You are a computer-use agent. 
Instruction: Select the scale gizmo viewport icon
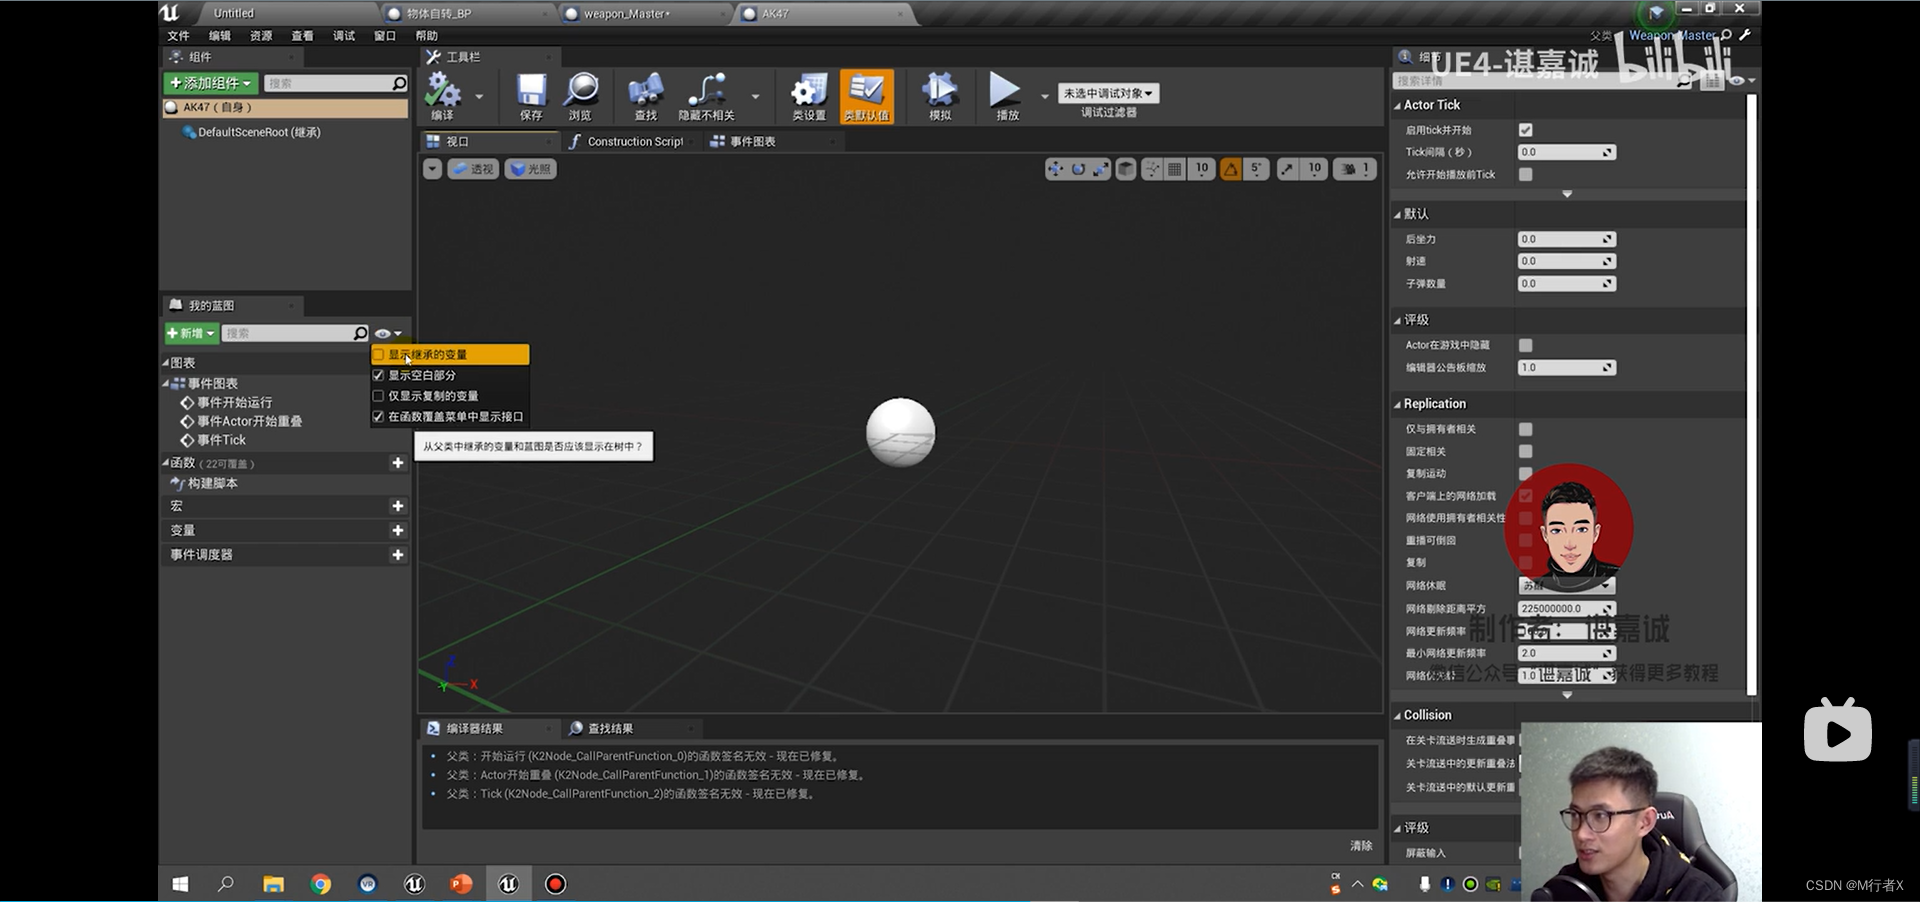(1100, 169)
